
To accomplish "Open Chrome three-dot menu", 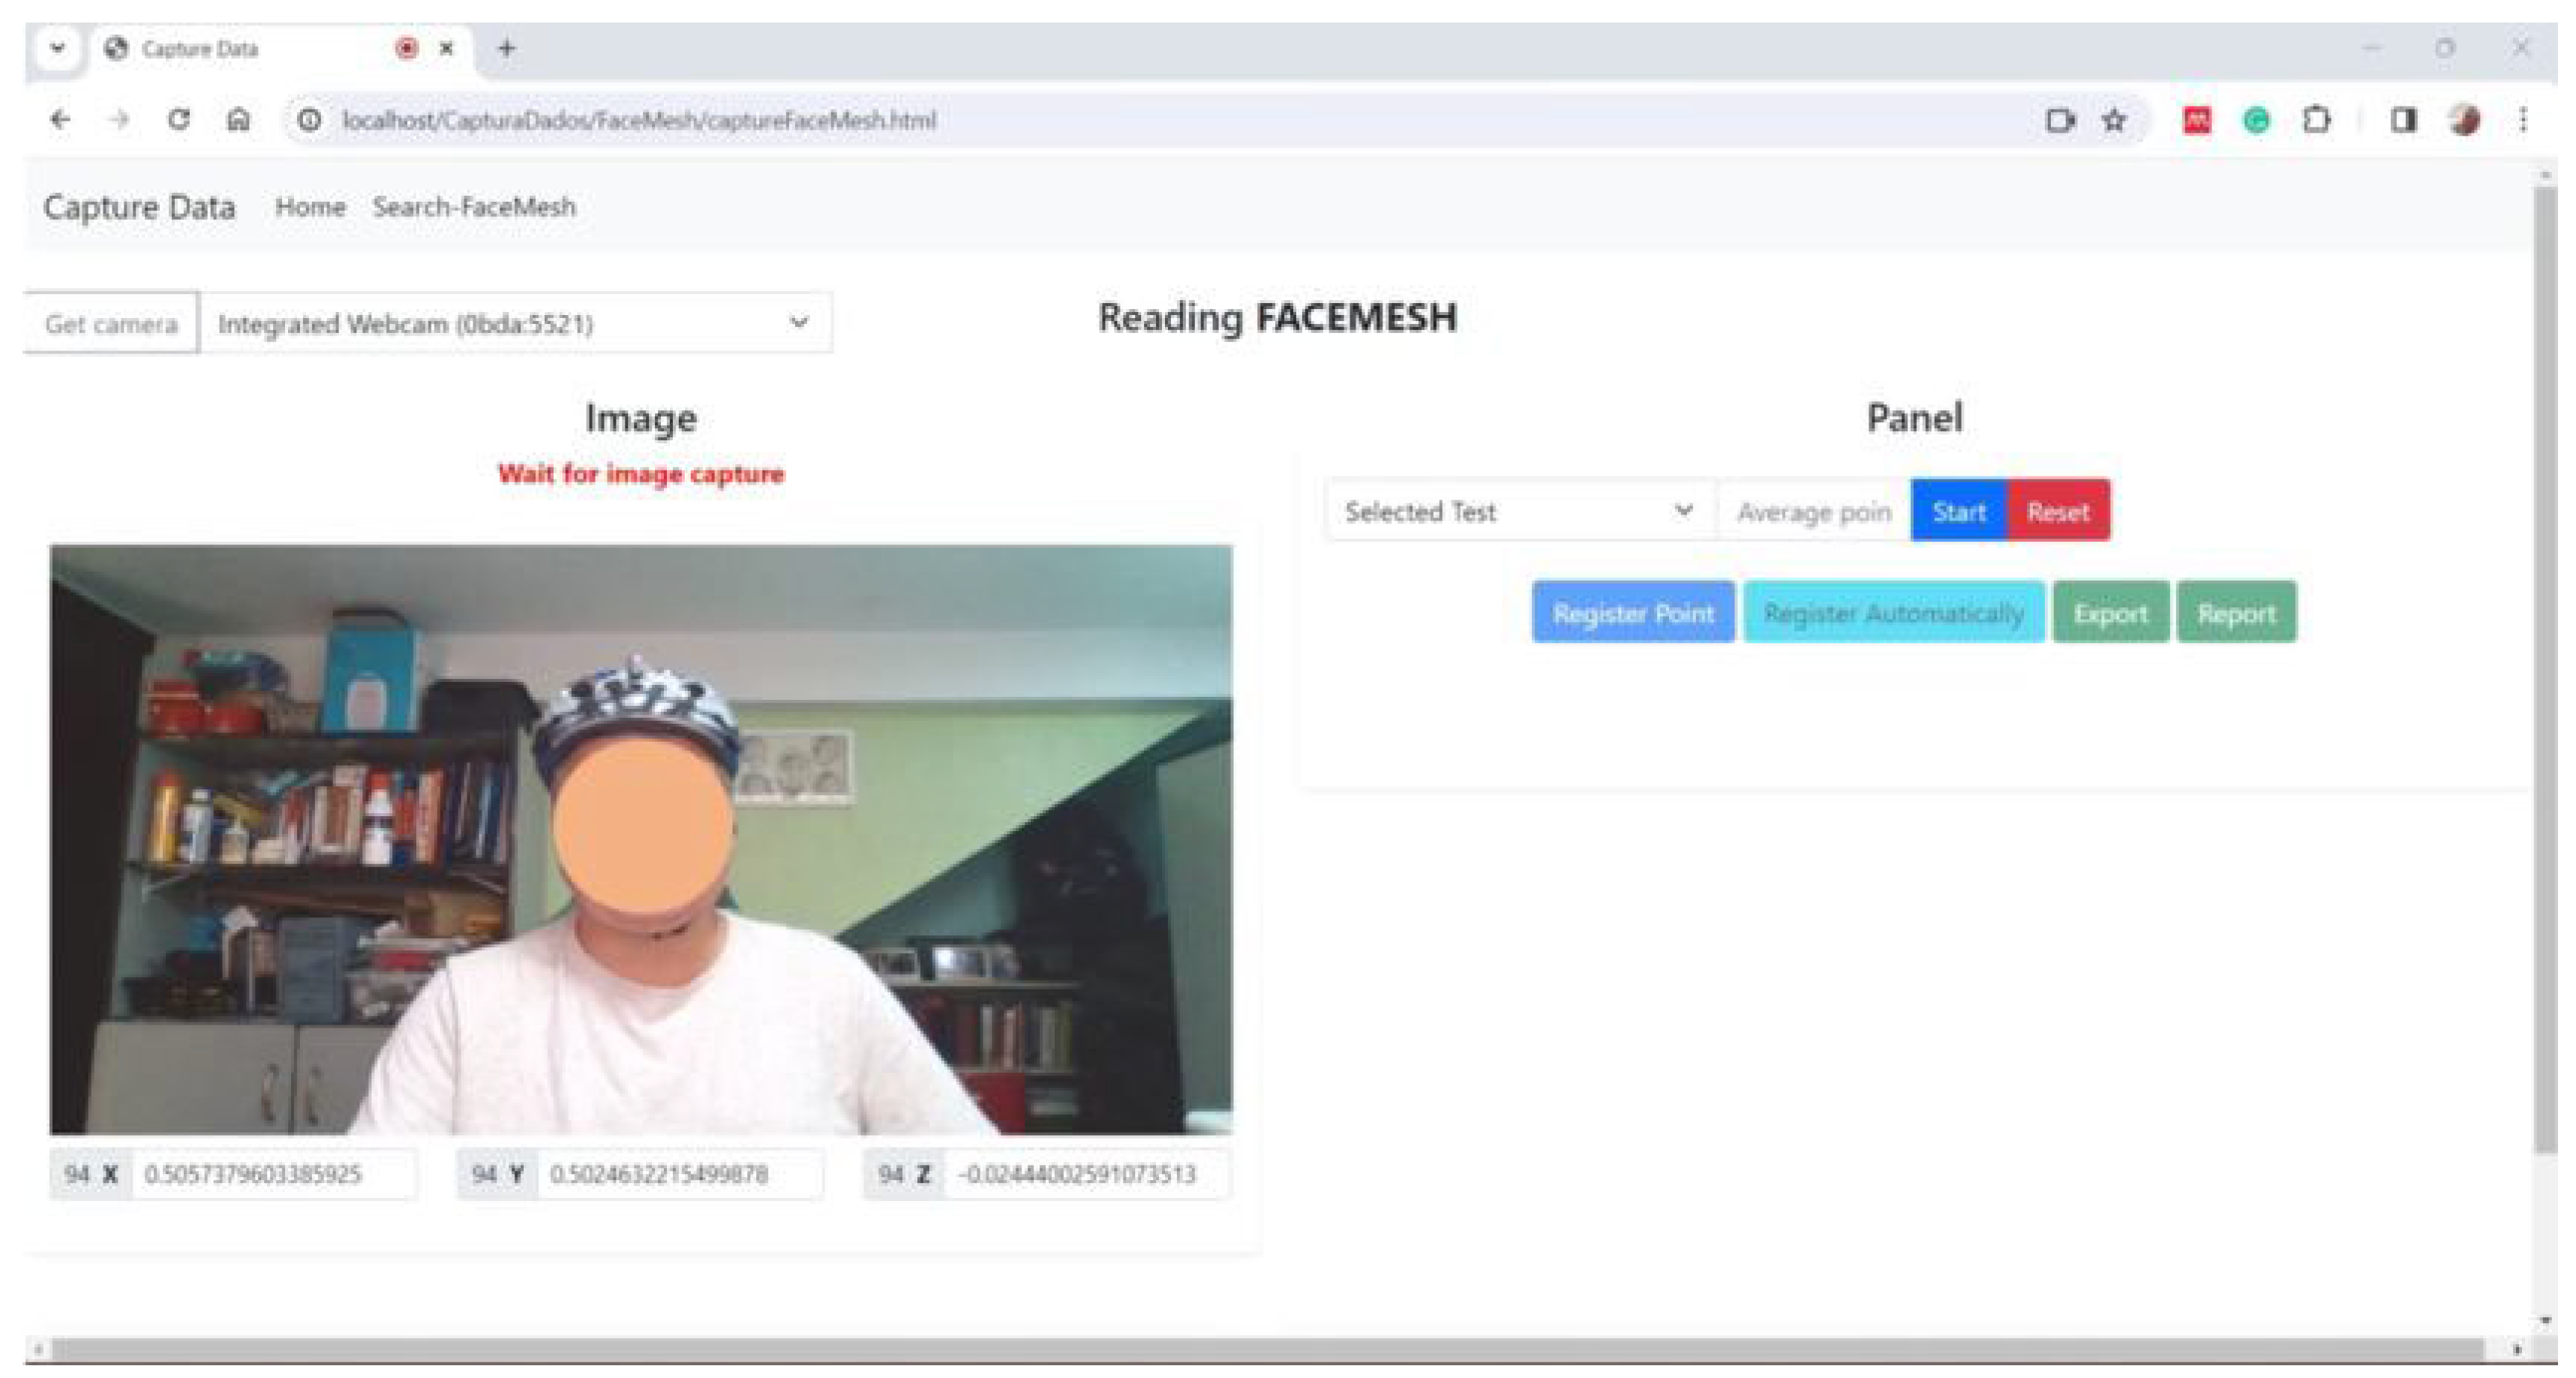I will pos(2523,120).
